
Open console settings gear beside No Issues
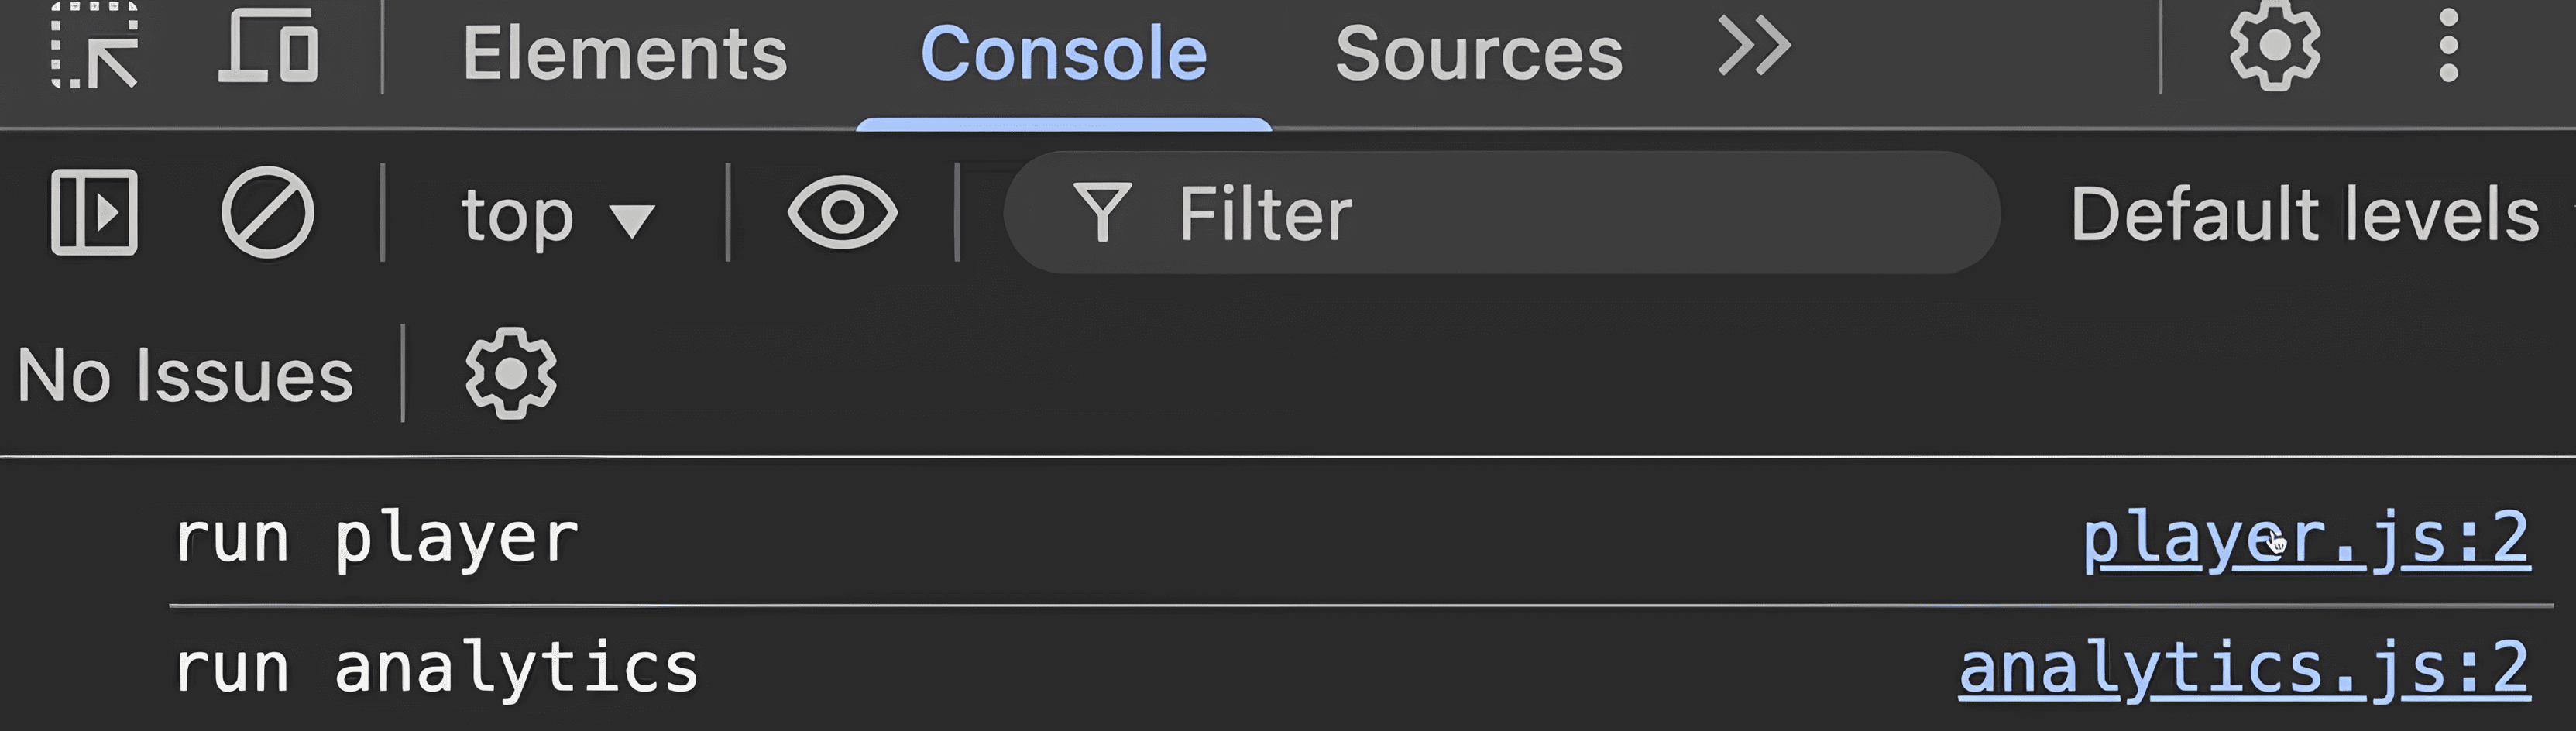click(510, 374)
